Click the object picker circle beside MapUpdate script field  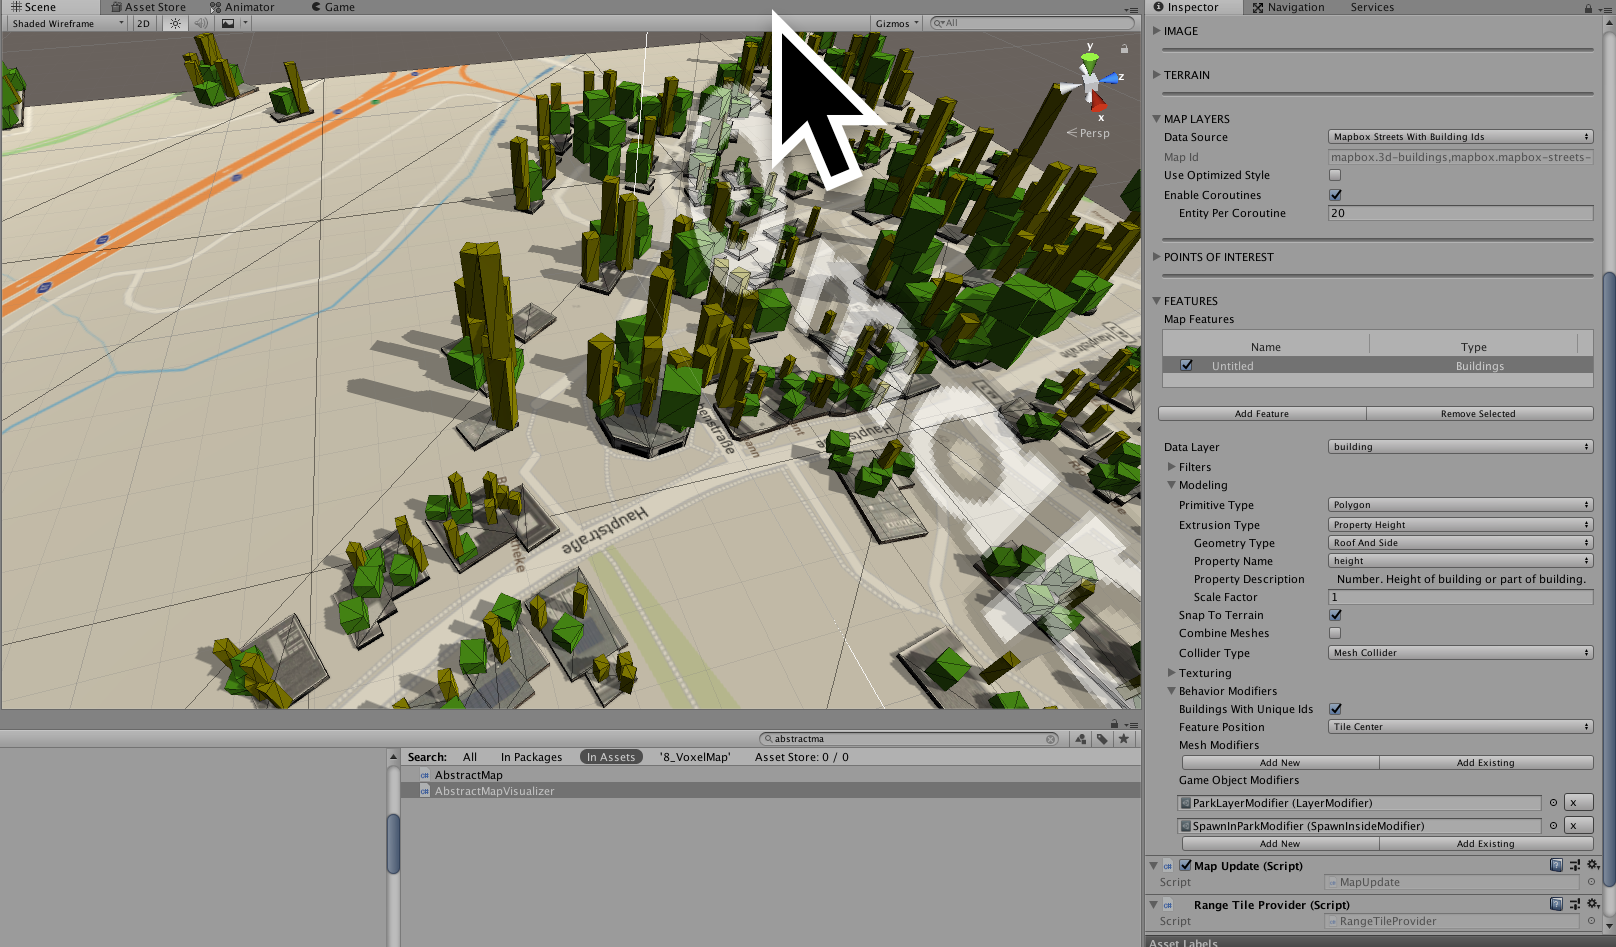pyautogui.click(x=1591, y=882)
